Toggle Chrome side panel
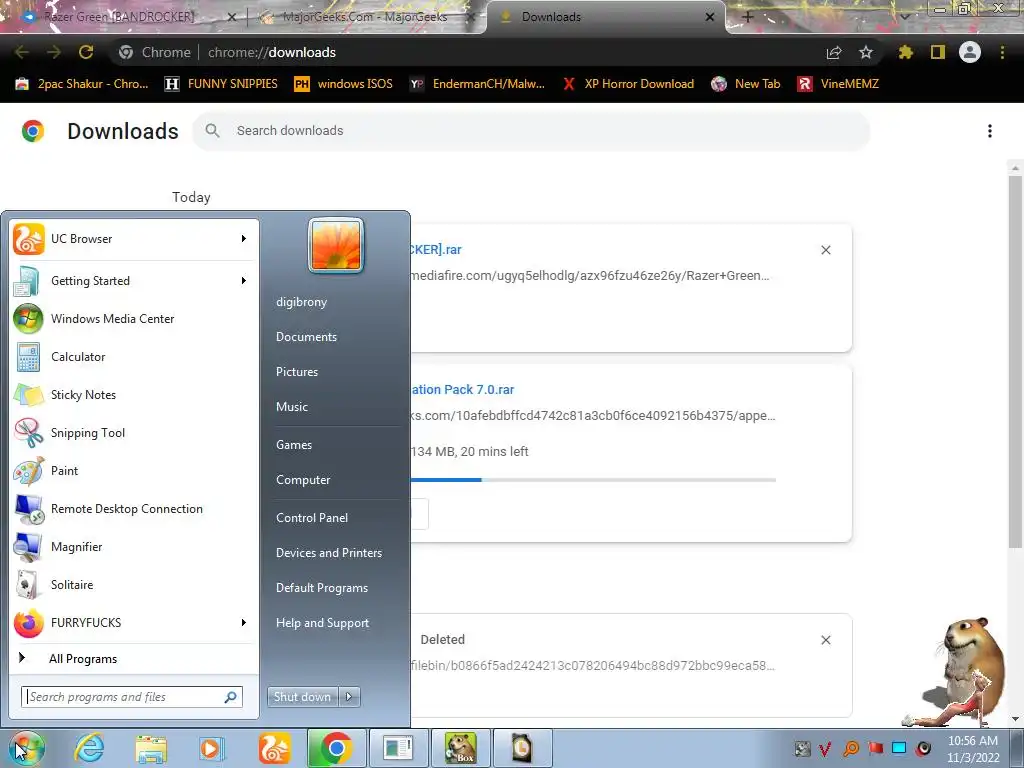This screenshot has width=1024, height=768. tap(938, 52)
